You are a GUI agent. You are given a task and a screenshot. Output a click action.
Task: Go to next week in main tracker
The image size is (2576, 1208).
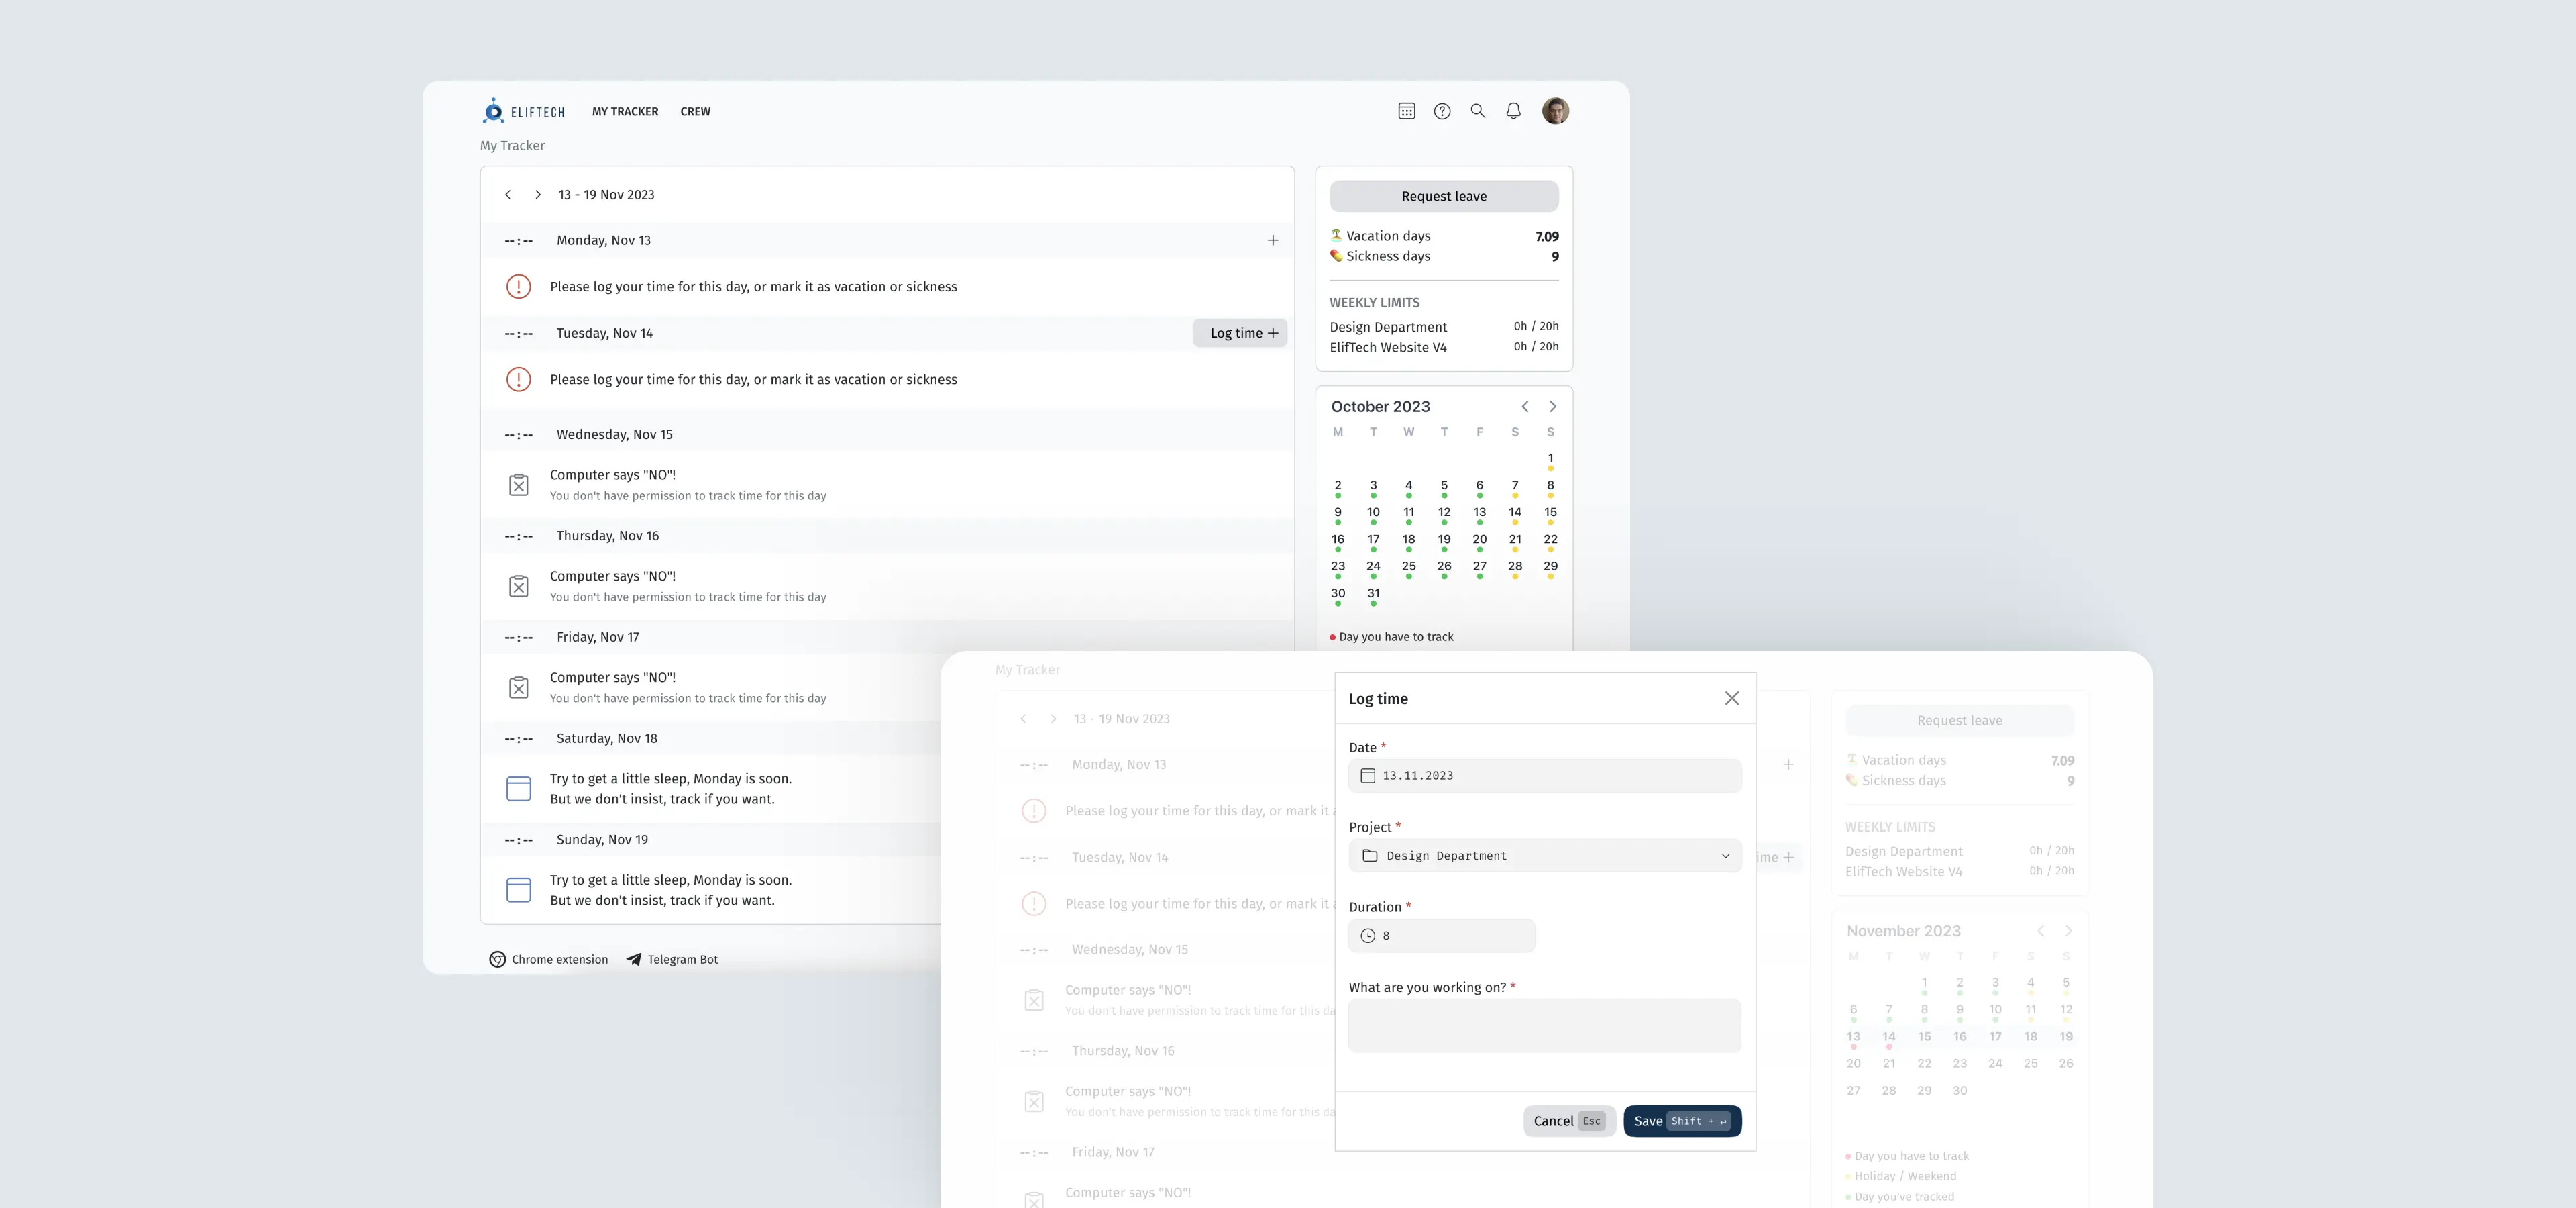coord(538,195)
